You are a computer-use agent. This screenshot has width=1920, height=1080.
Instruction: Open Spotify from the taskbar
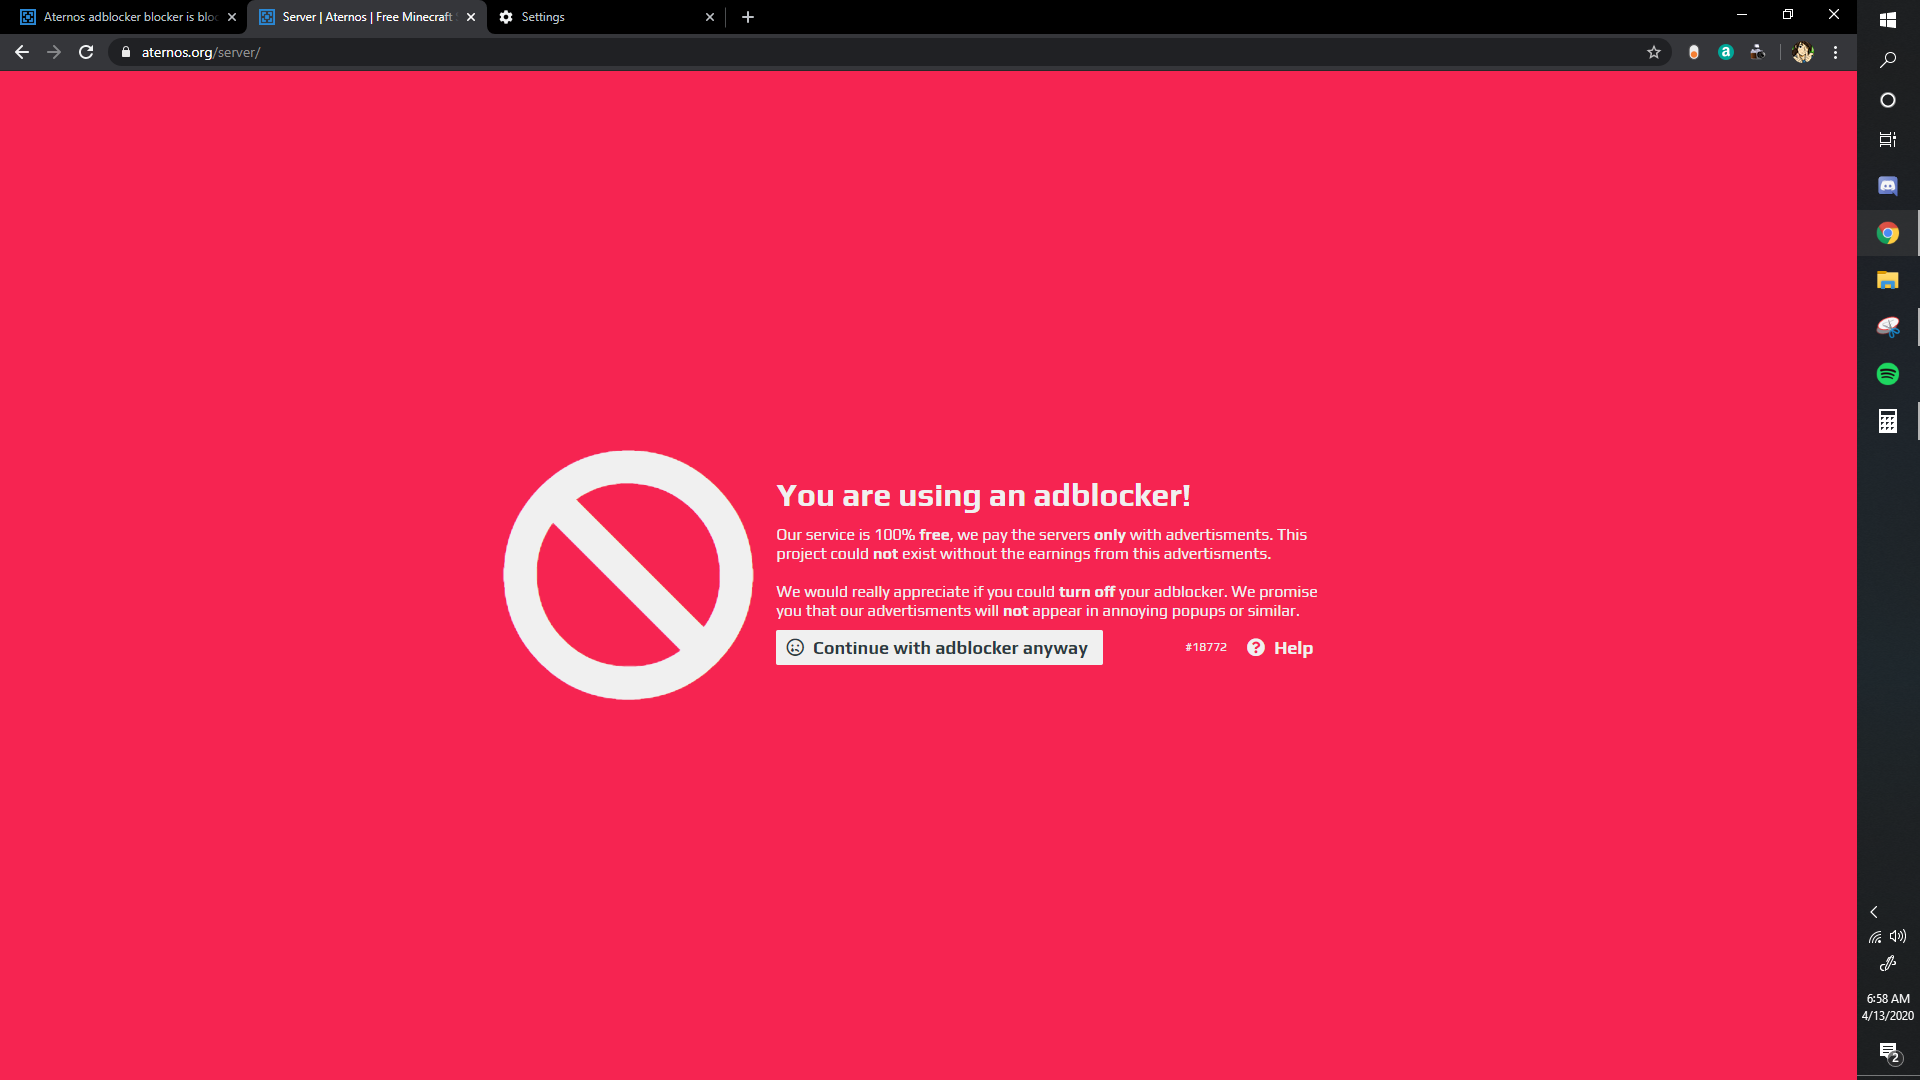click(x=1888, y=374)
